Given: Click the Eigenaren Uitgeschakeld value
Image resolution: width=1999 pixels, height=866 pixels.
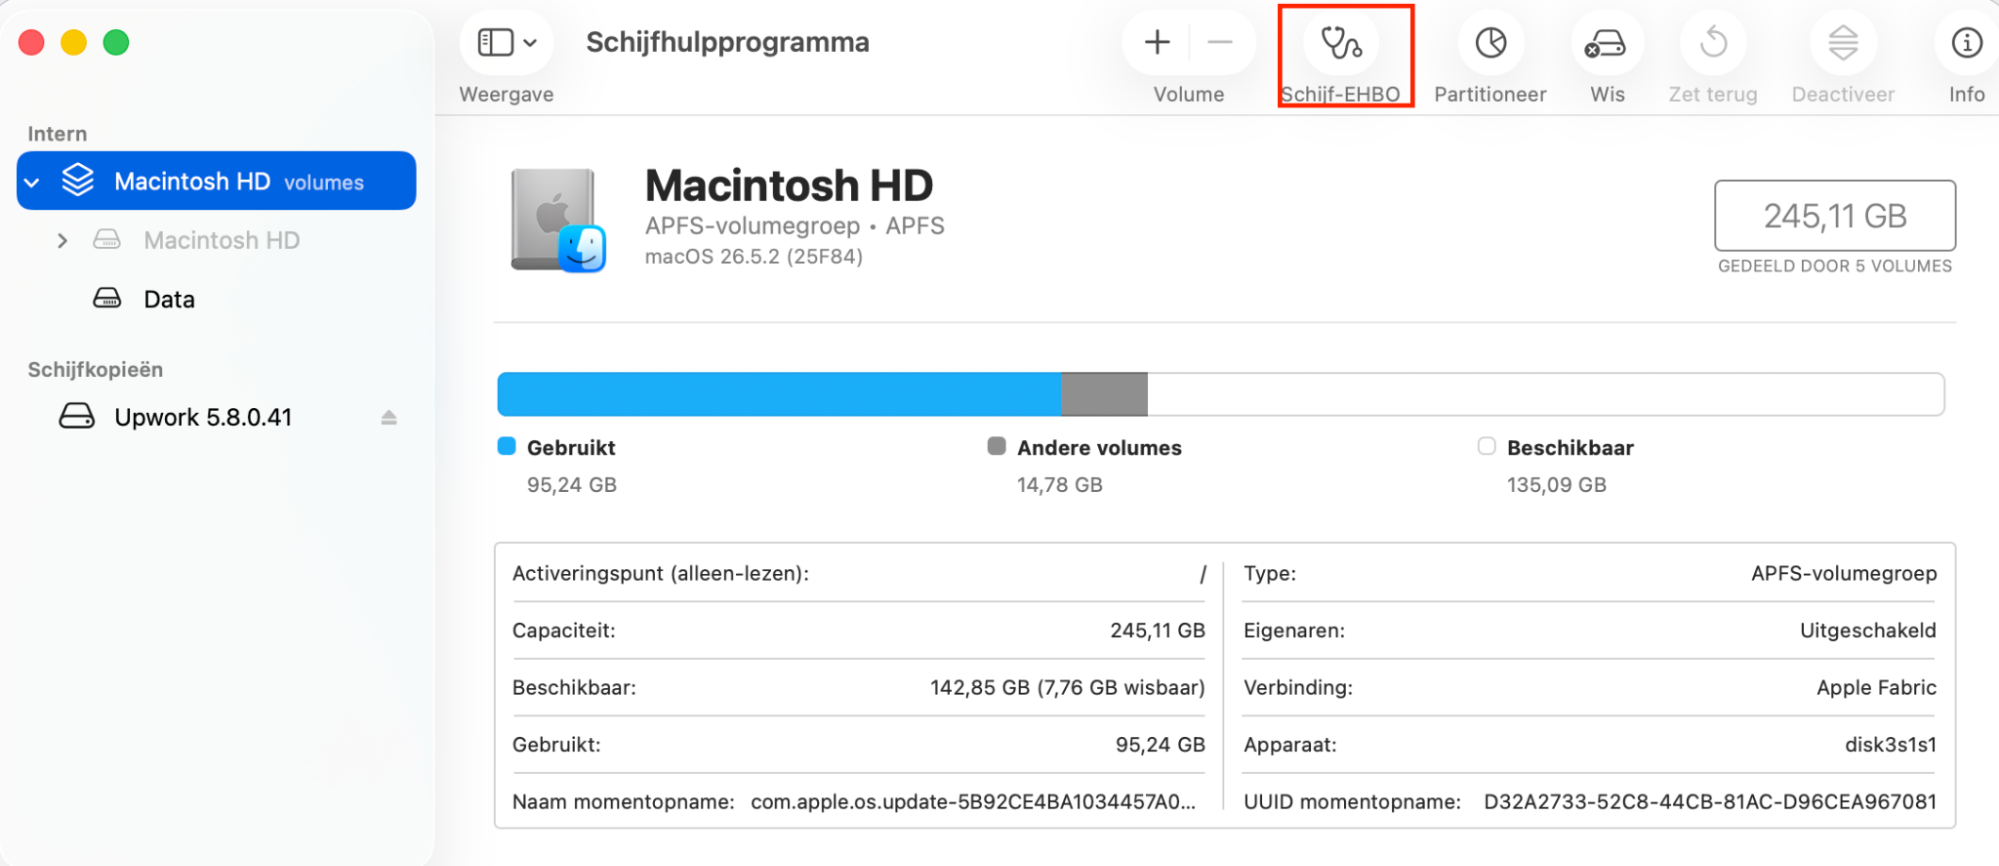Looking at the screenshot, I should point(1868,631).
